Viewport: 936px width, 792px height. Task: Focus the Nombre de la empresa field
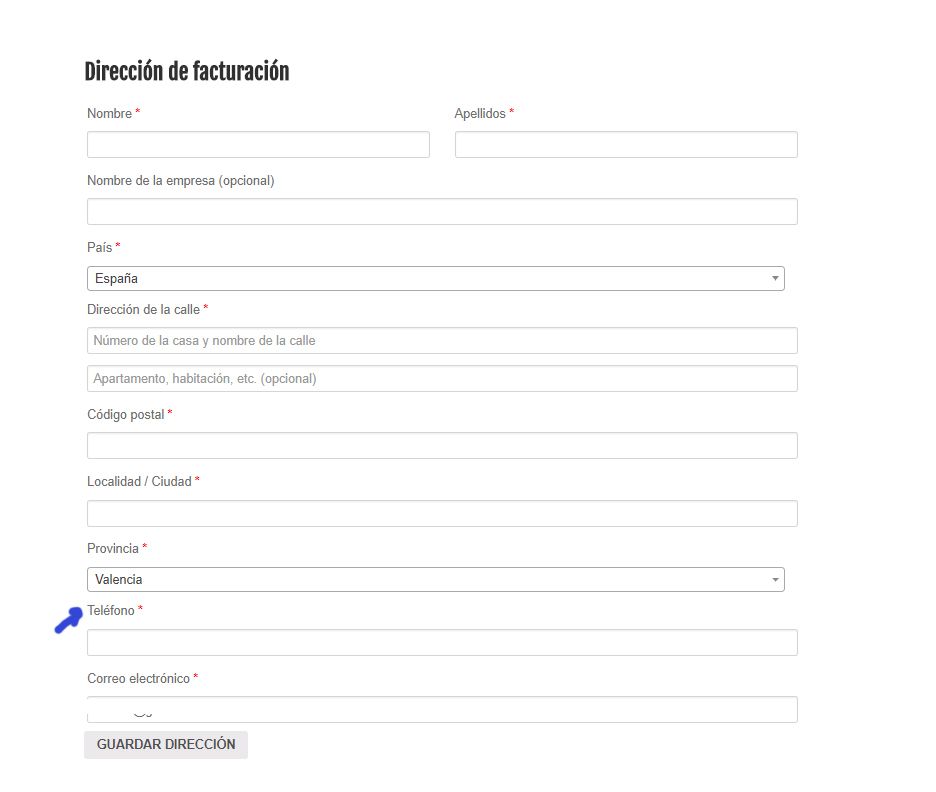(x=442, y=211)
